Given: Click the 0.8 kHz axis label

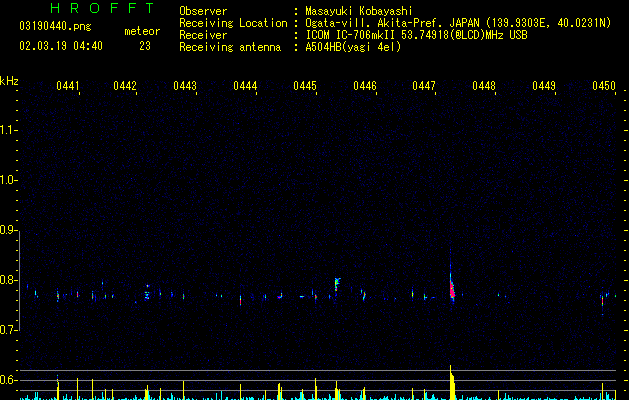Looking at the screenshot, I should click(8, 280).
